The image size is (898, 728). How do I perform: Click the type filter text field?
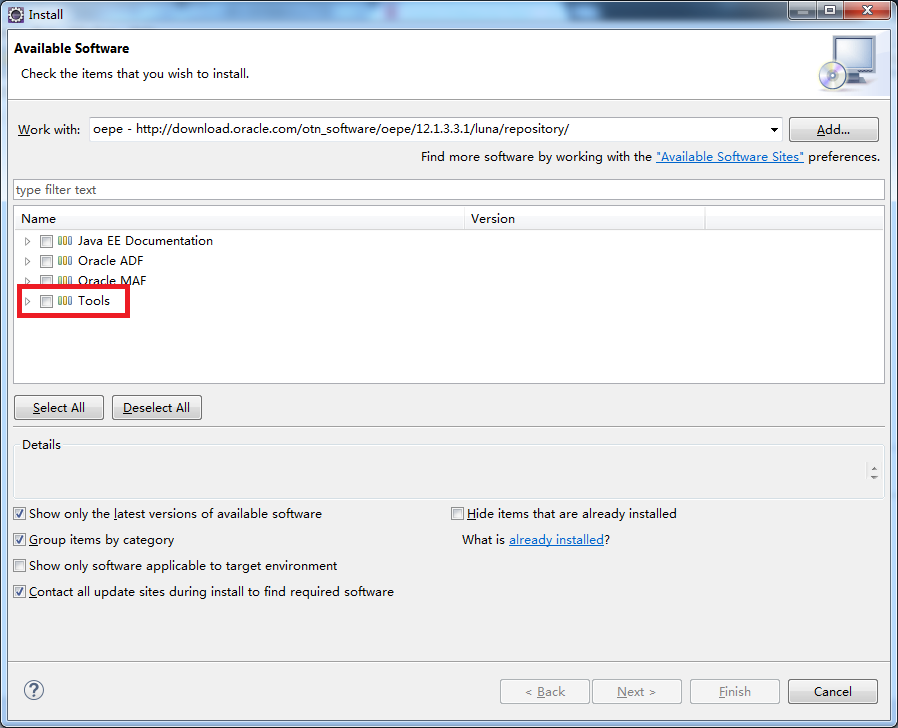449,190
